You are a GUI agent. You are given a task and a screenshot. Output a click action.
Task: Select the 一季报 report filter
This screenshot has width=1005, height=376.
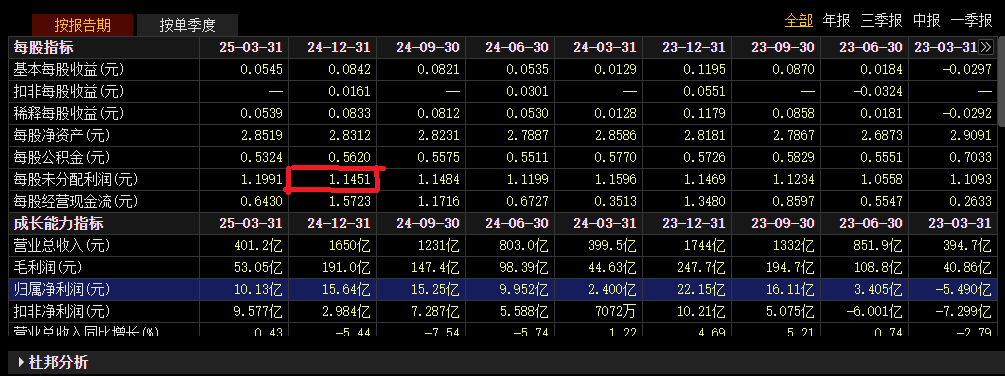pyautogui.click(x=972, y=20)
